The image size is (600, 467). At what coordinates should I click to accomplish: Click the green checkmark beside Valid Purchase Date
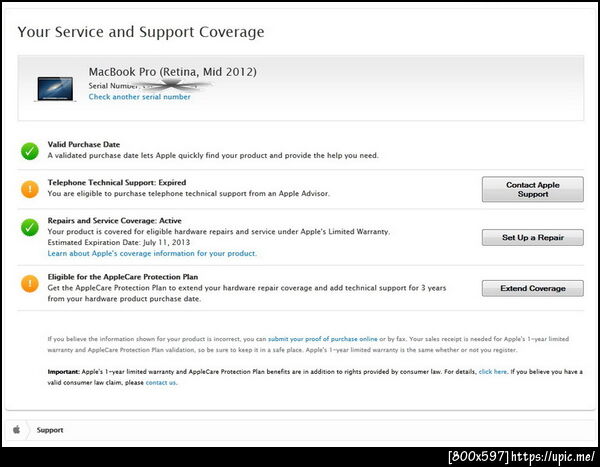(30, 151)
